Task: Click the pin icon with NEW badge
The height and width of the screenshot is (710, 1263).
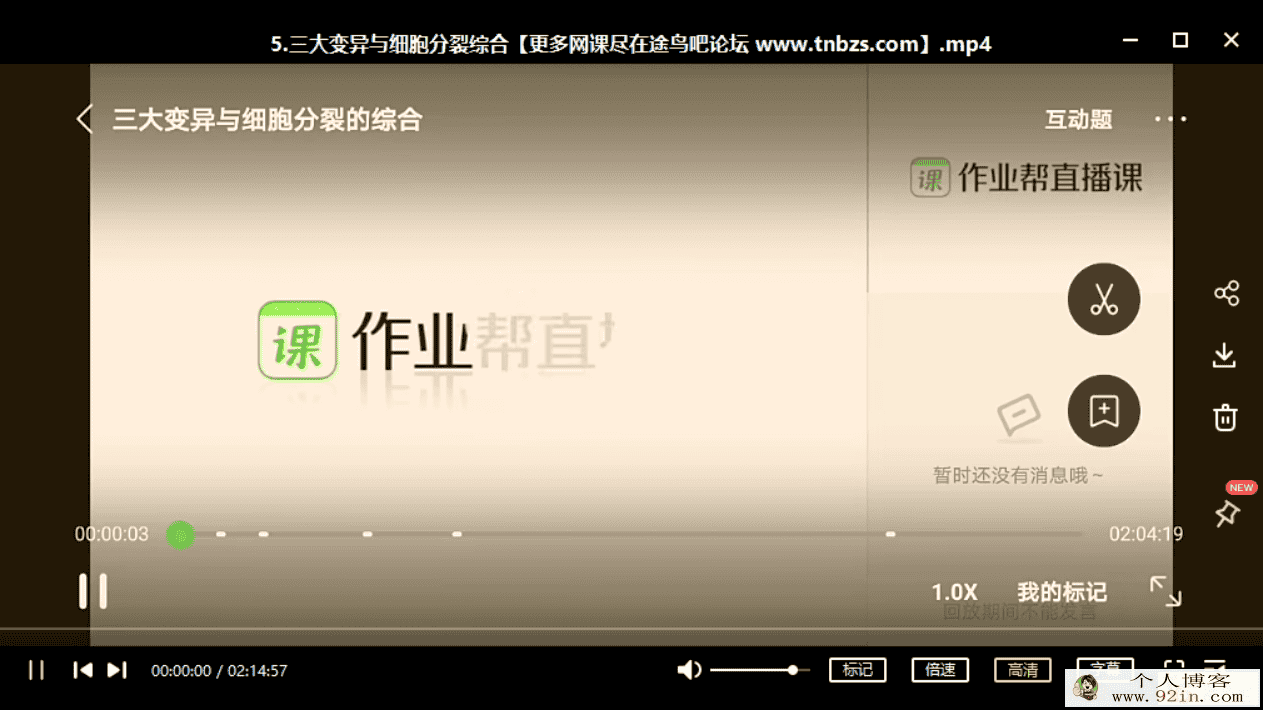Action: click(1227, 514)
